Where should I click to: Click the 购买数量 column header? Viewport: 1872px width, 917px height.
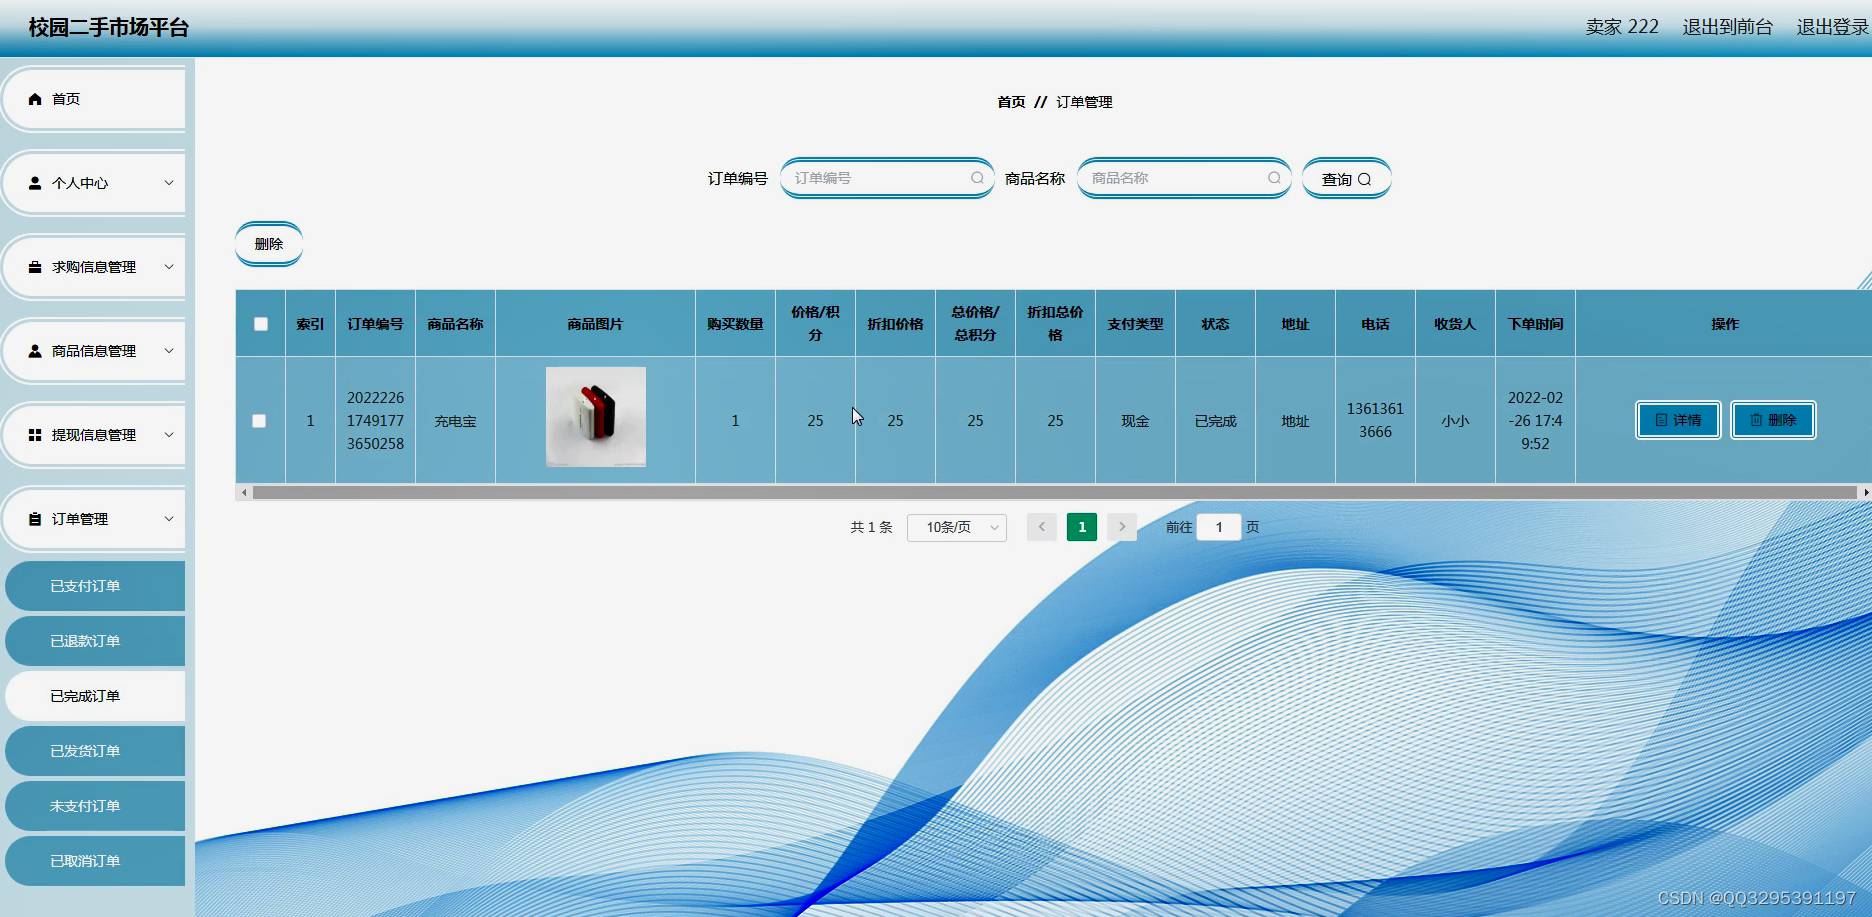735,324
